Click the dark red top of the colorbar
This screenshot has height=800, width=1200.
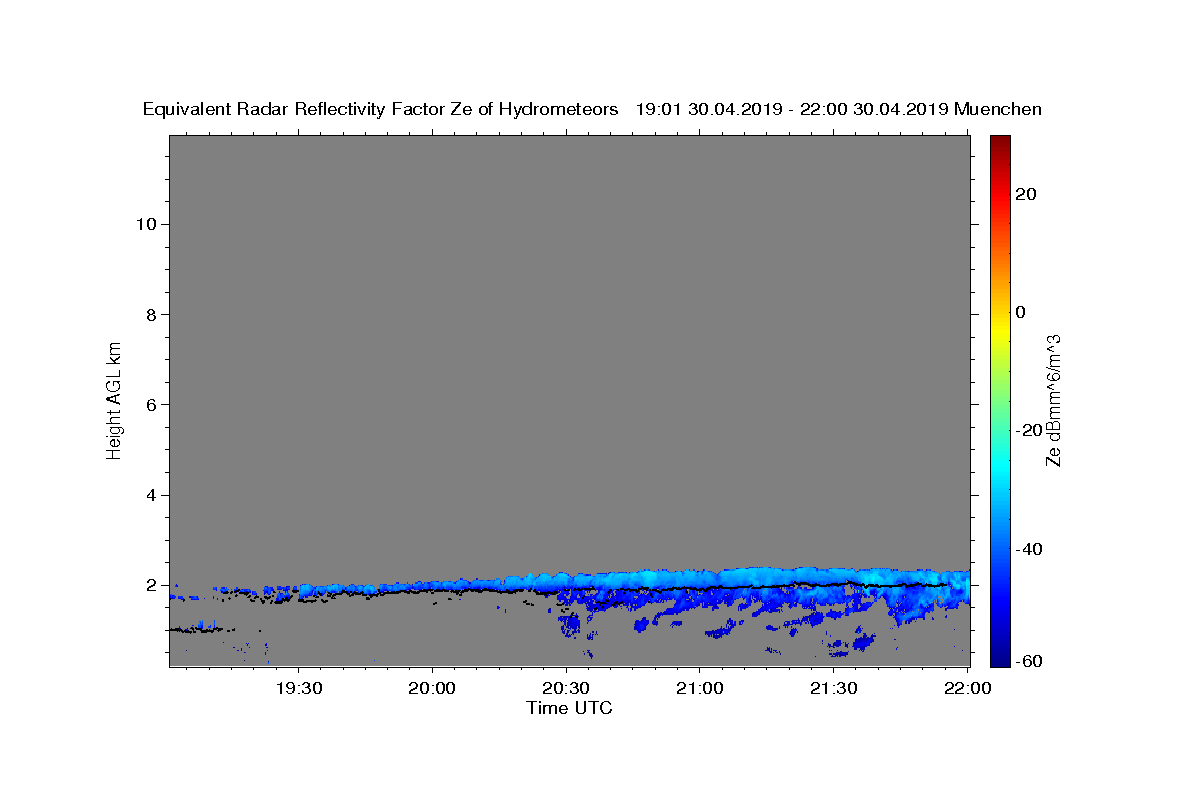pos(999,143)
